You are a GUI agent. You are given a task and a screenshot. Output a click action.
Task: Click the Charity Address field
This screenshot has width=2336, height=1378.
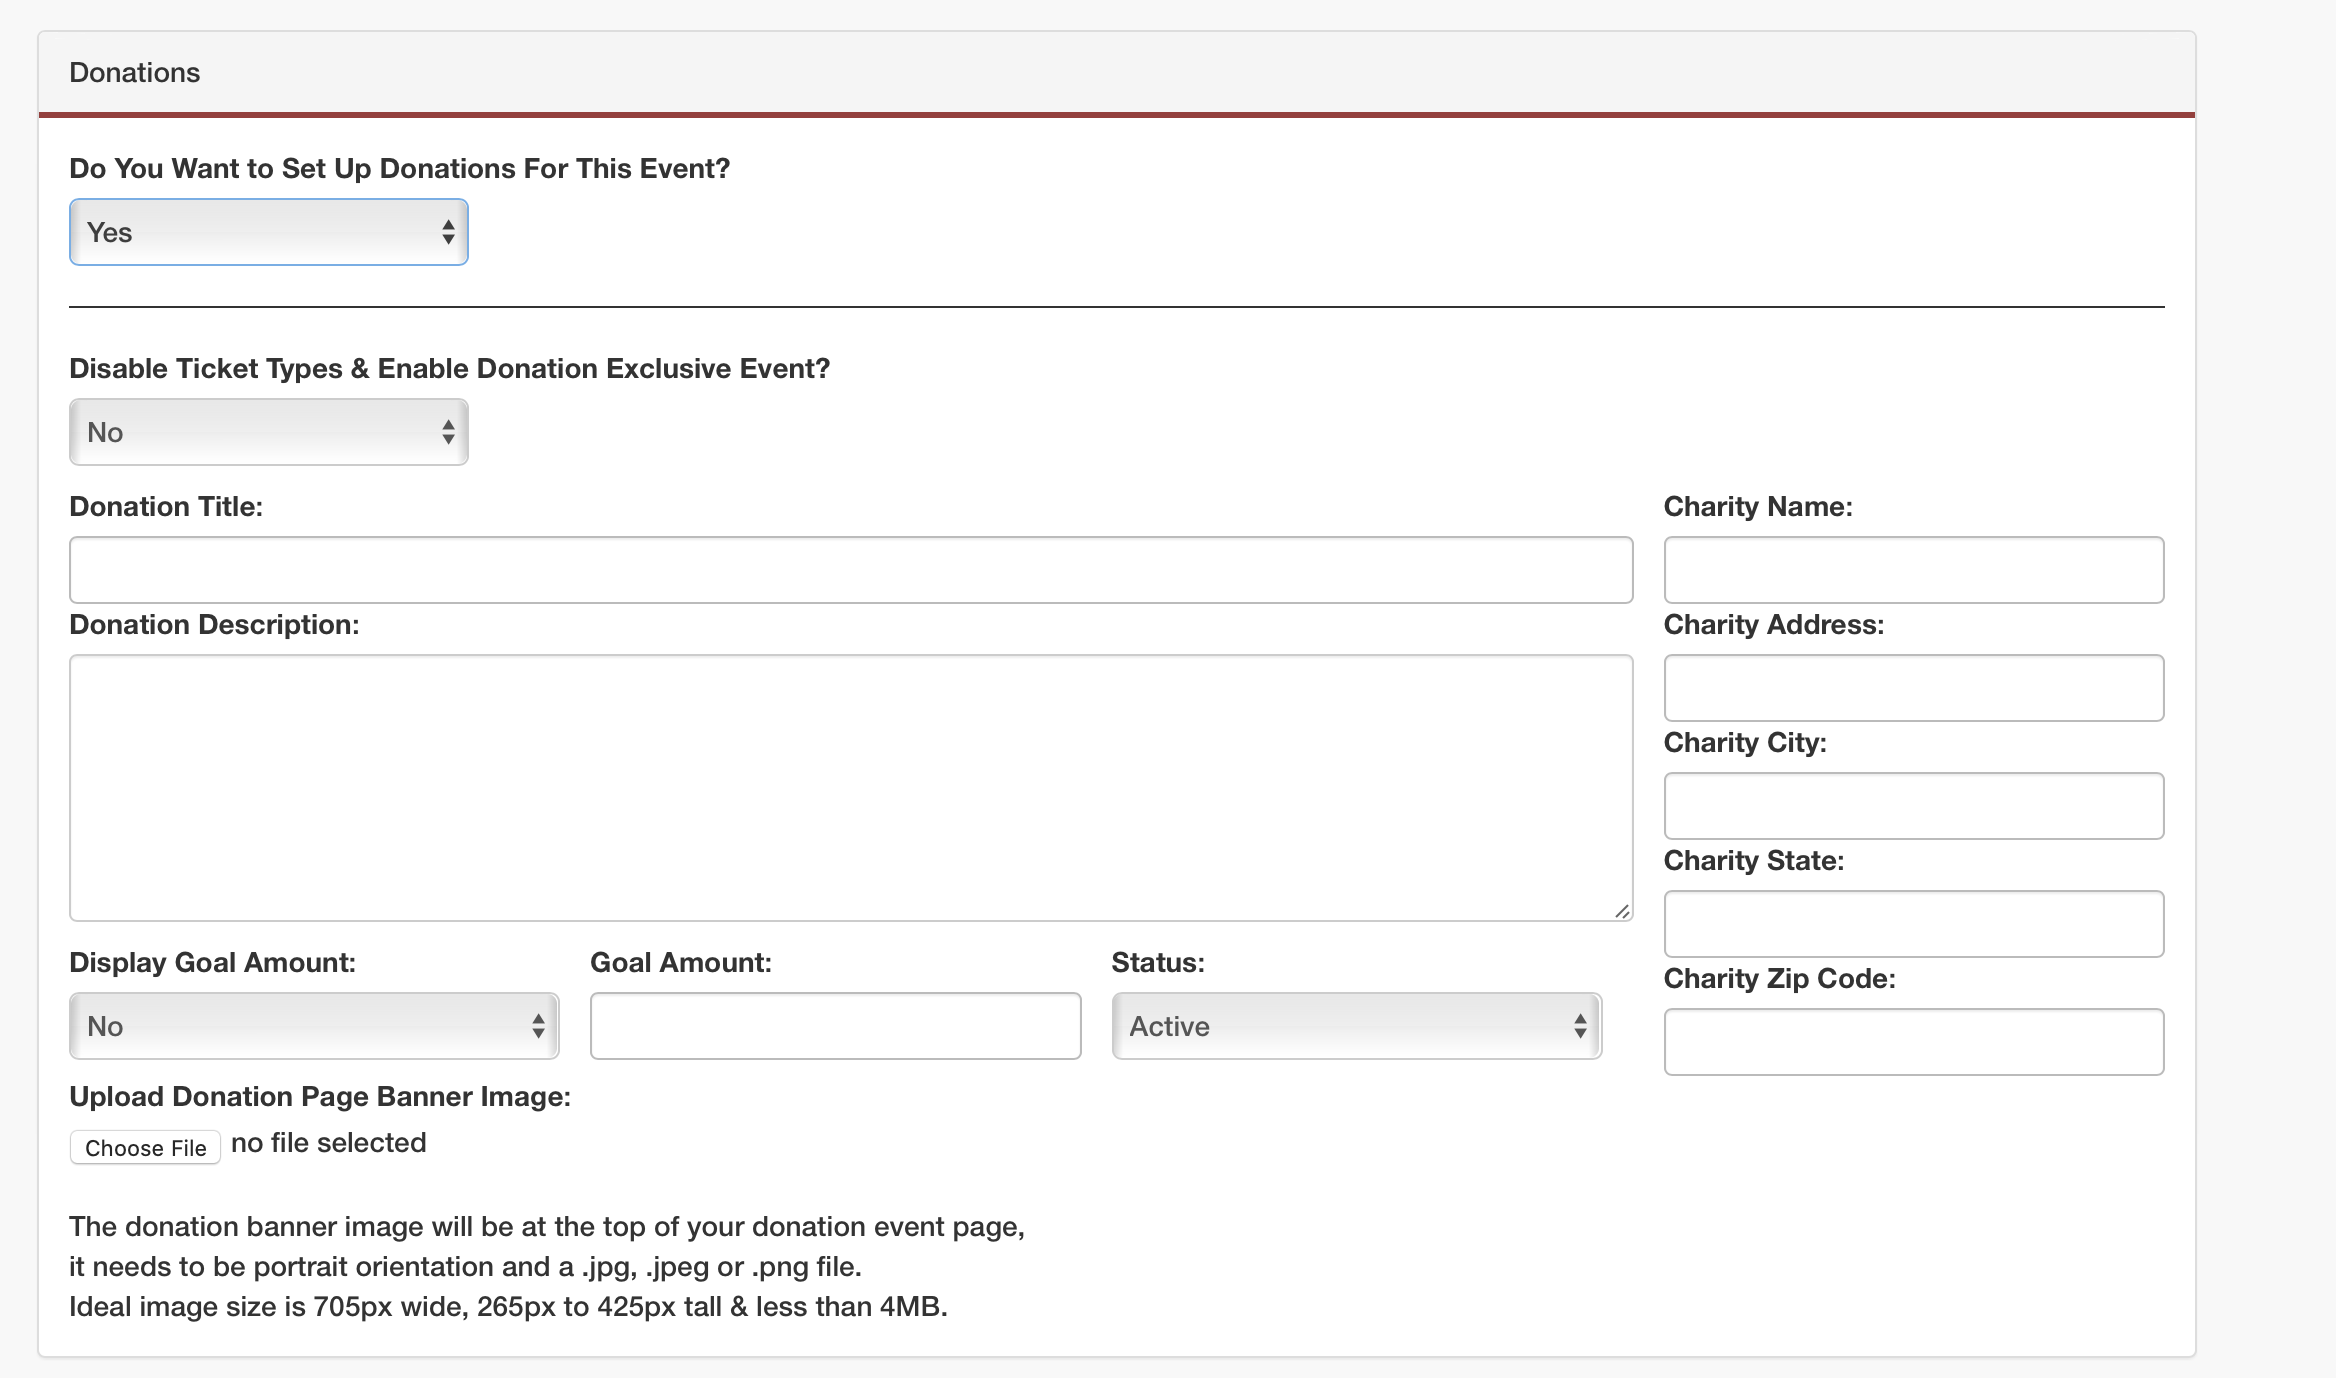click(x=1913, y=688)
